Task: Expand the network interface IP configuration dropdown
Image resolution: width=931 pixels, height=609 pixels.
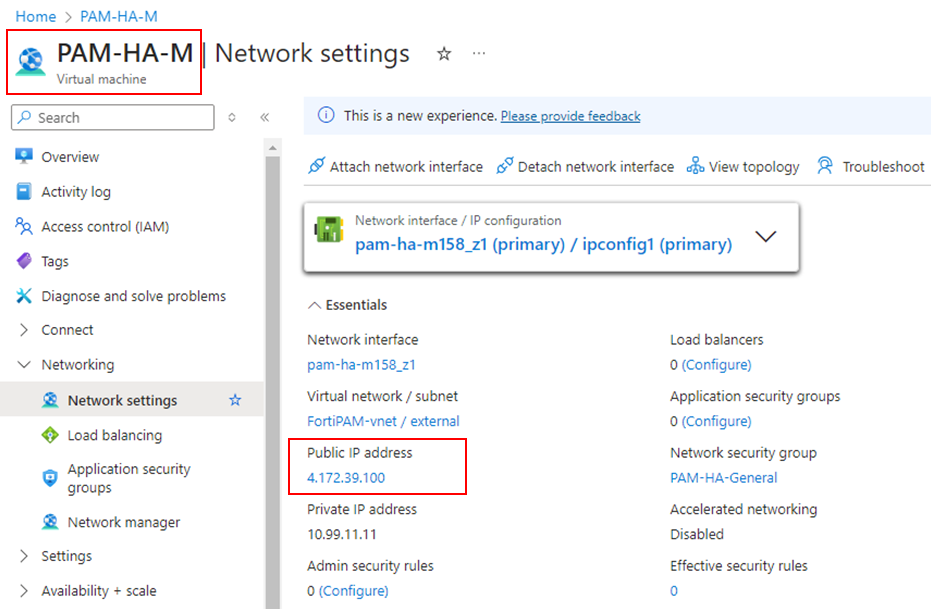Action: [767, 237]
